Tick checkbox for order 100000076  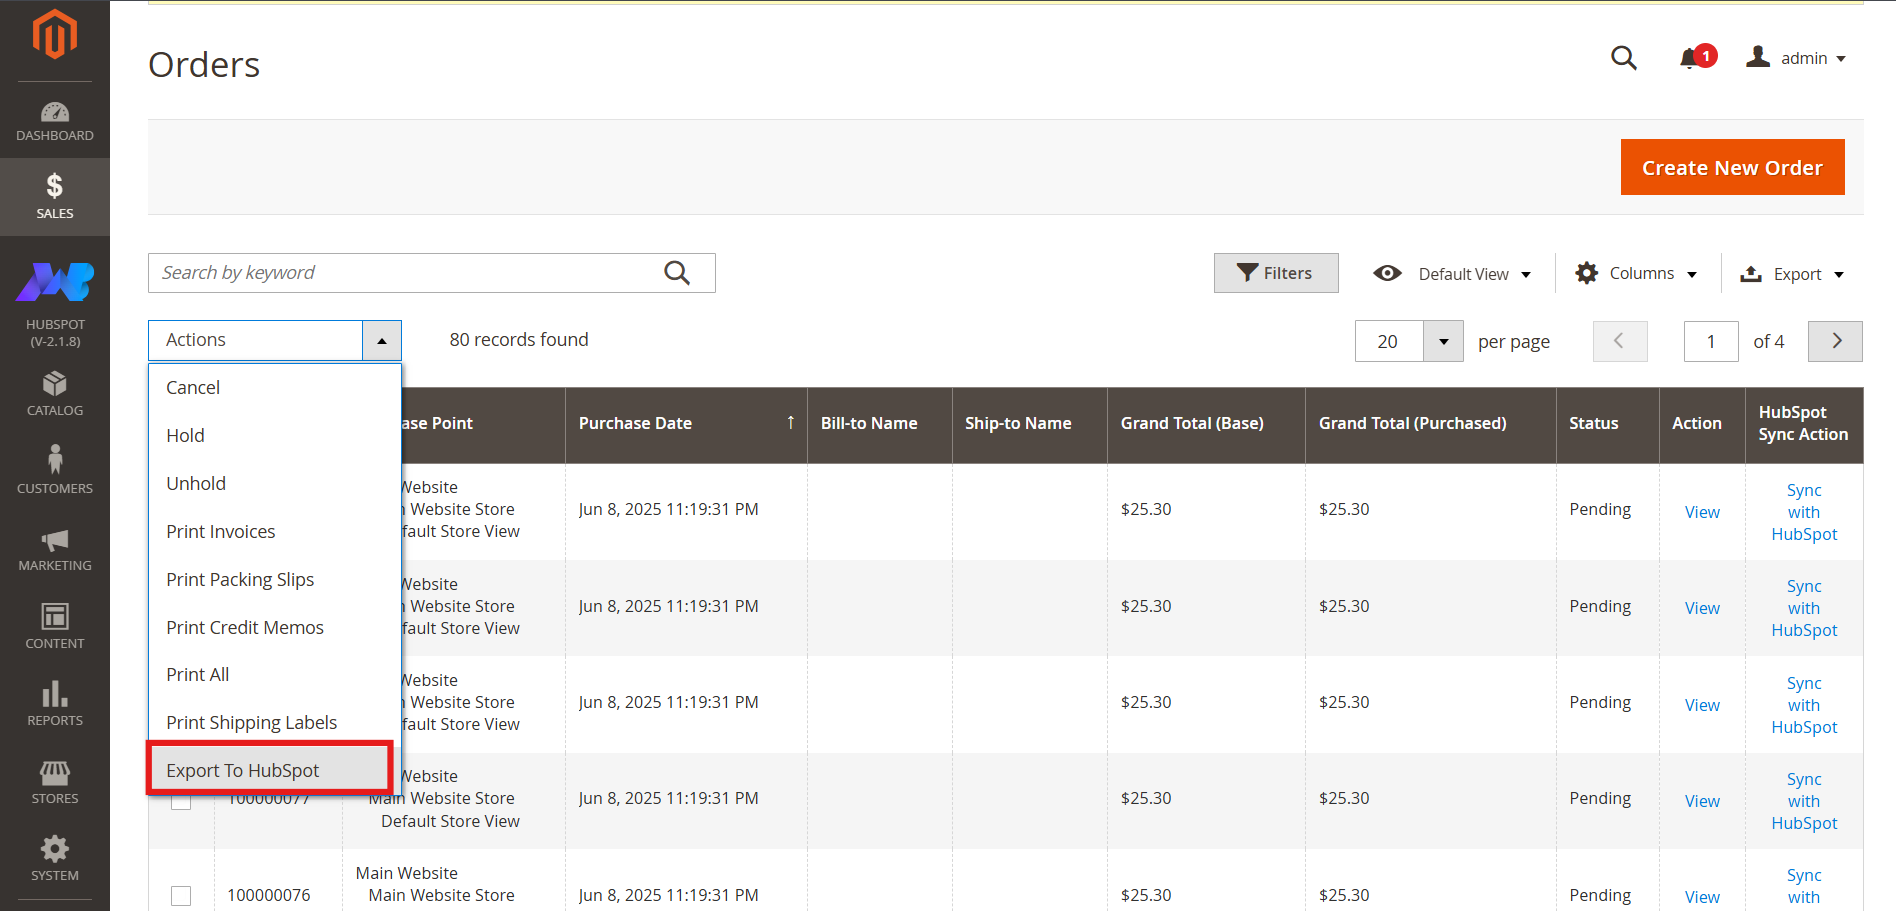[181, 896]
